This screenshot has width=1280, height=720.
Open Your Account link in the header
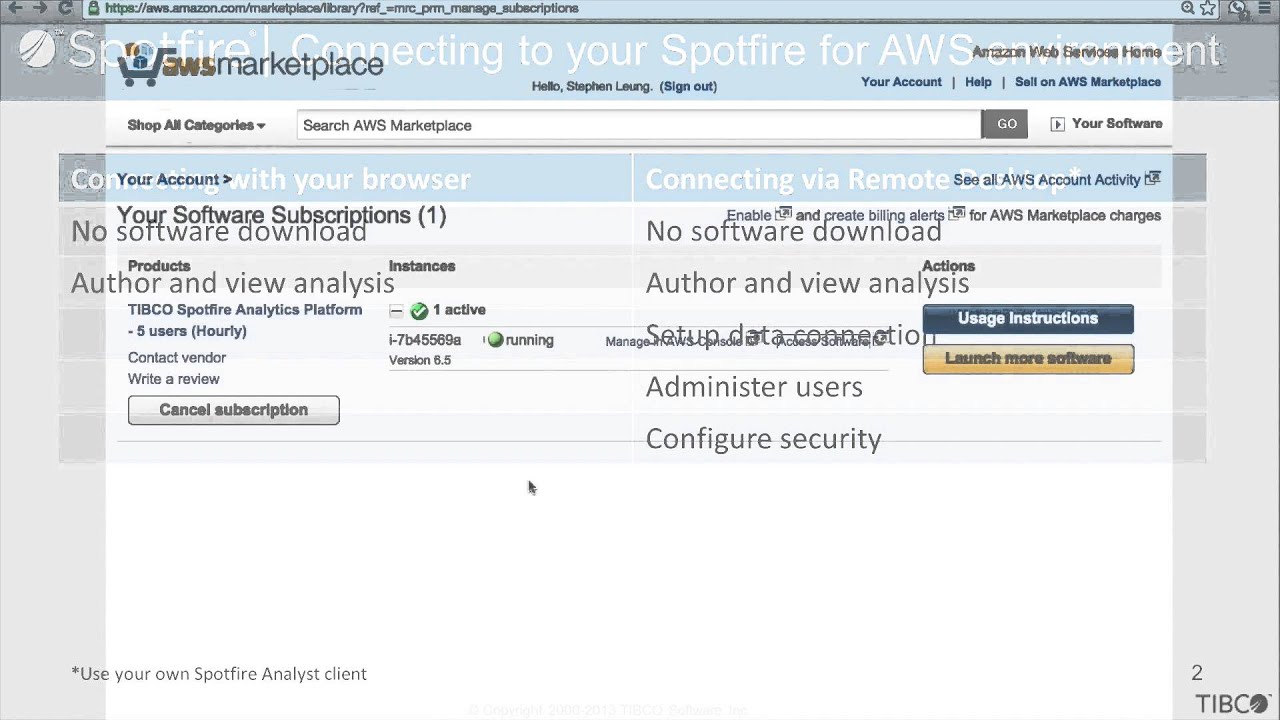tap(901, 82)
